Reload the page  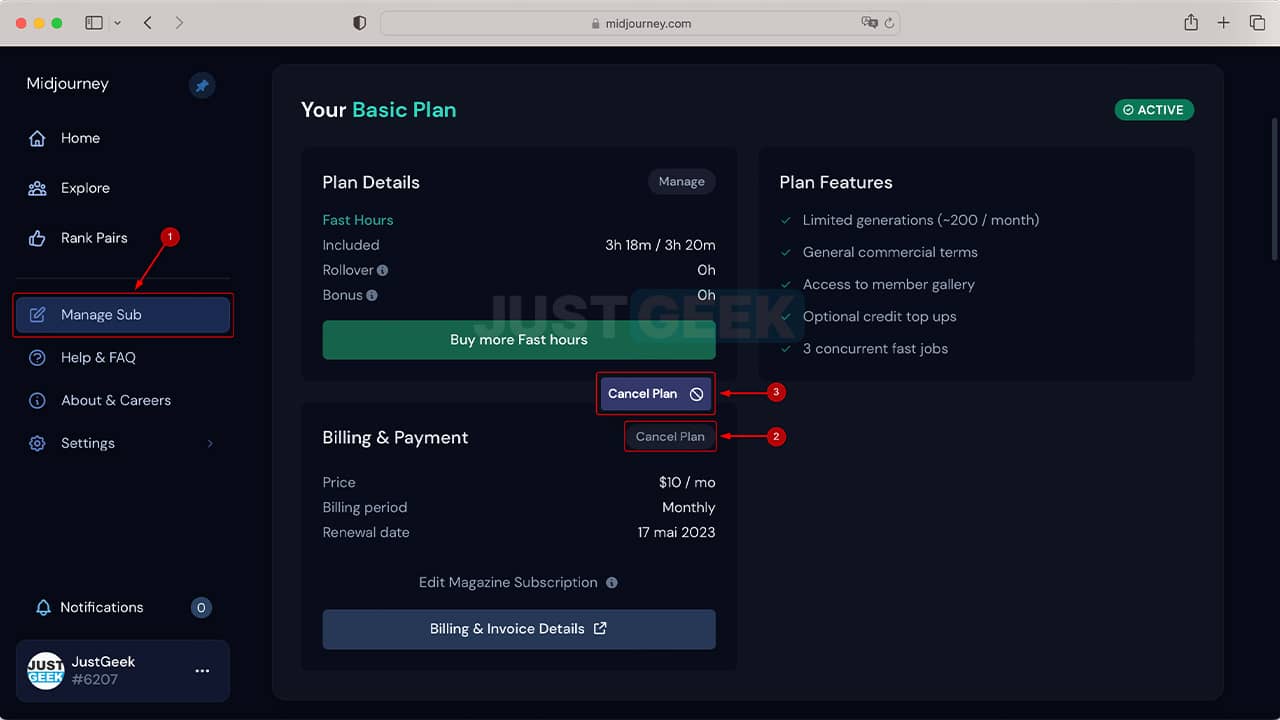coord(888,22)
